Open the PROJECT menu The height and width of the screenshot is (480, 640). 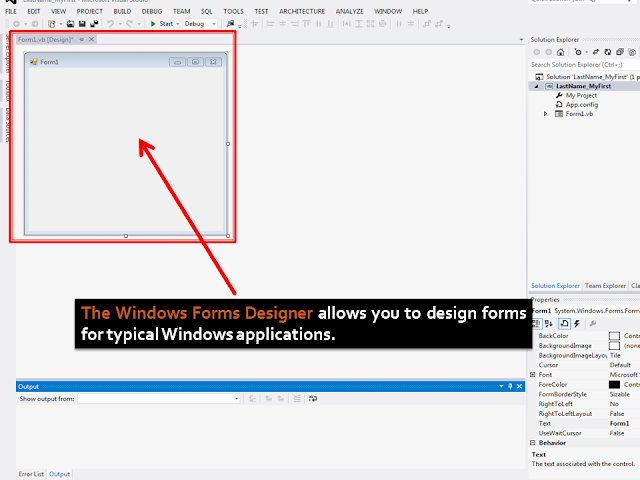[x=89, y=11]
